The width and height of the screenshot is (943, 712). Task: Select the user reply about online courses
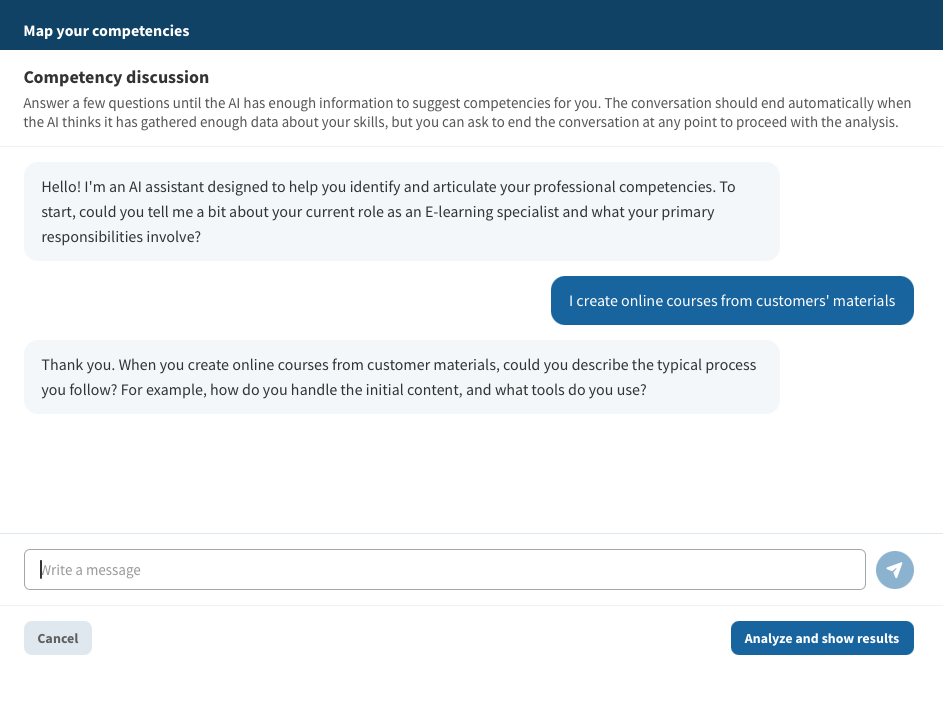pyautogui.click(x=732, y=301)
